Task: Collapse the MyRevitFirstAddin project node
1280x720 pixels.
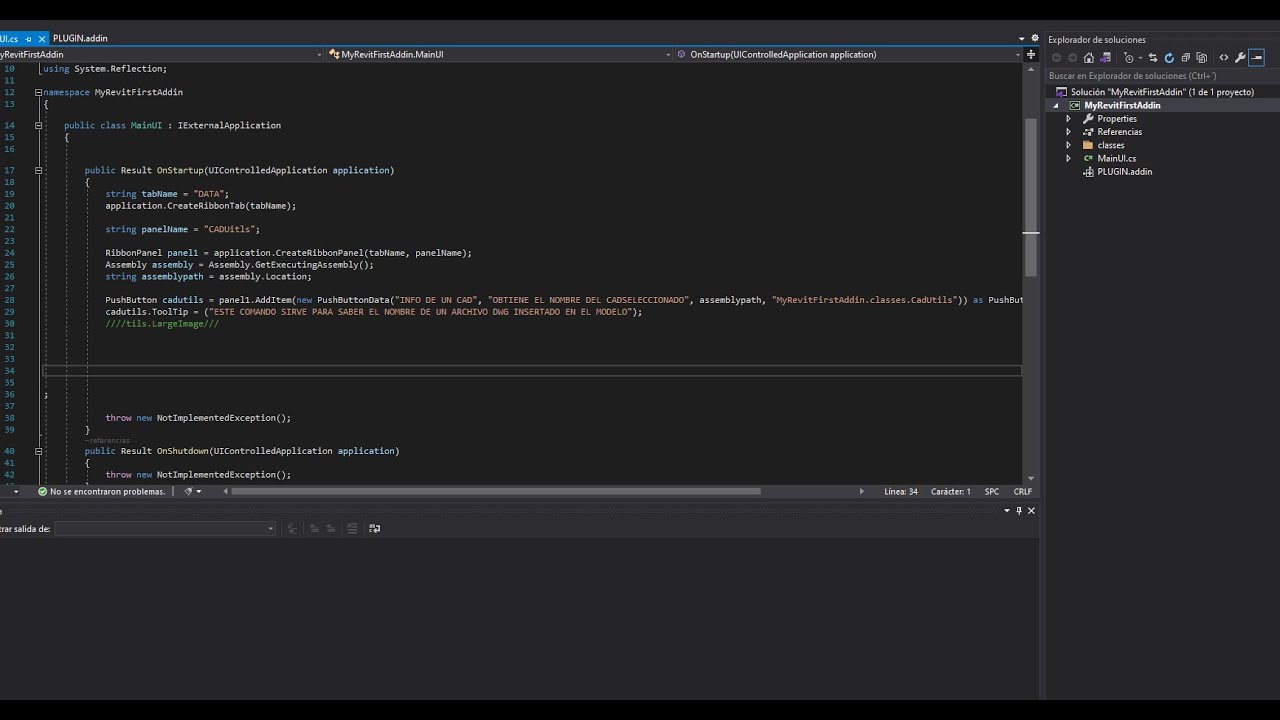Action: coord(1055,105)
